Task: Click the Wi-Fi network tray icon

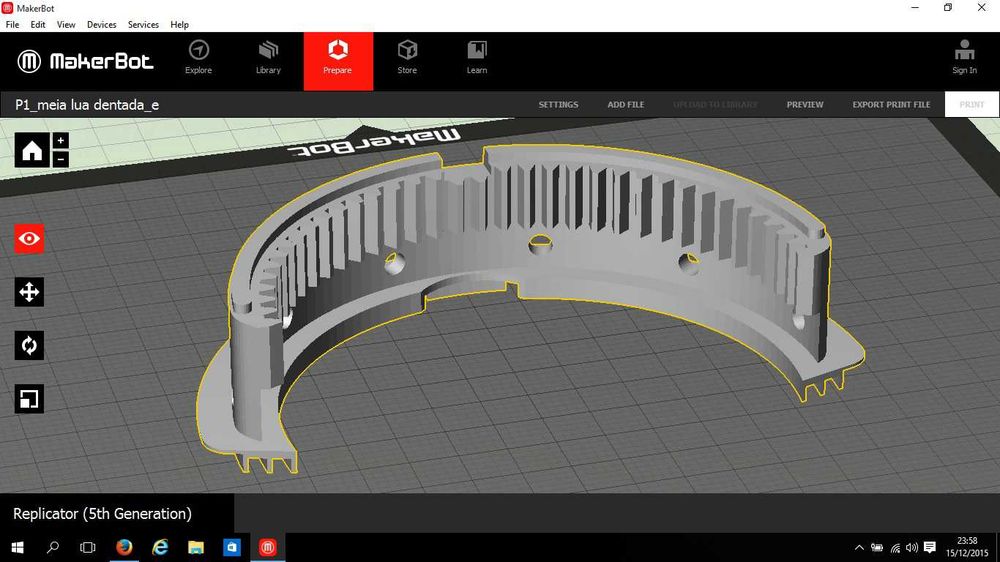Action: click(x=895, y=547)
